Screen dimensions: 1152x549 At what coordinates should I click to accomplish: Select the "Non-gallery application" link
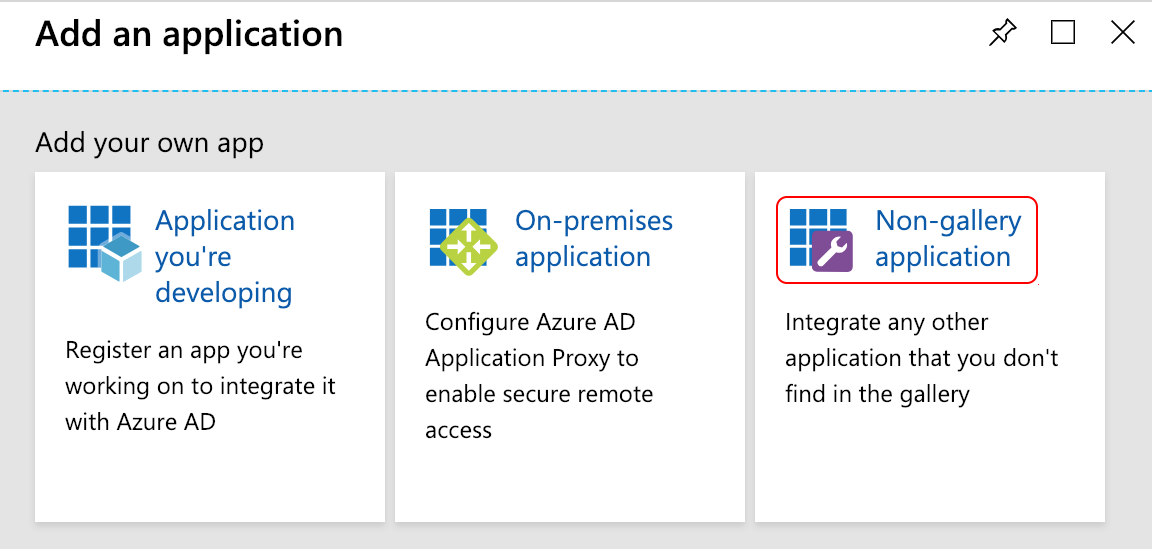tap(948, 238)
